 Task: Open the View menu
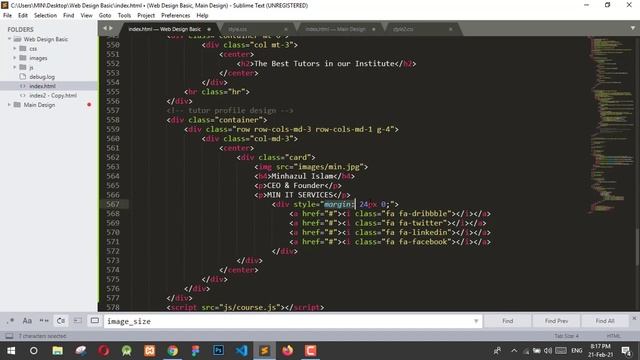tap(86, 16)
